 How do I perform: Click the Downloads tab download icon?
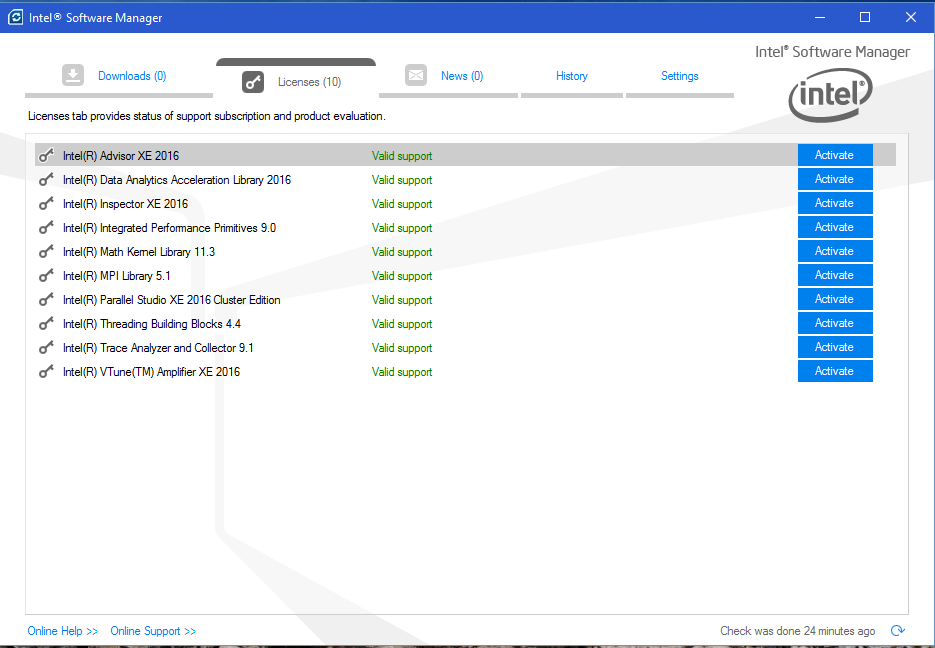click(x=73, y=75)
